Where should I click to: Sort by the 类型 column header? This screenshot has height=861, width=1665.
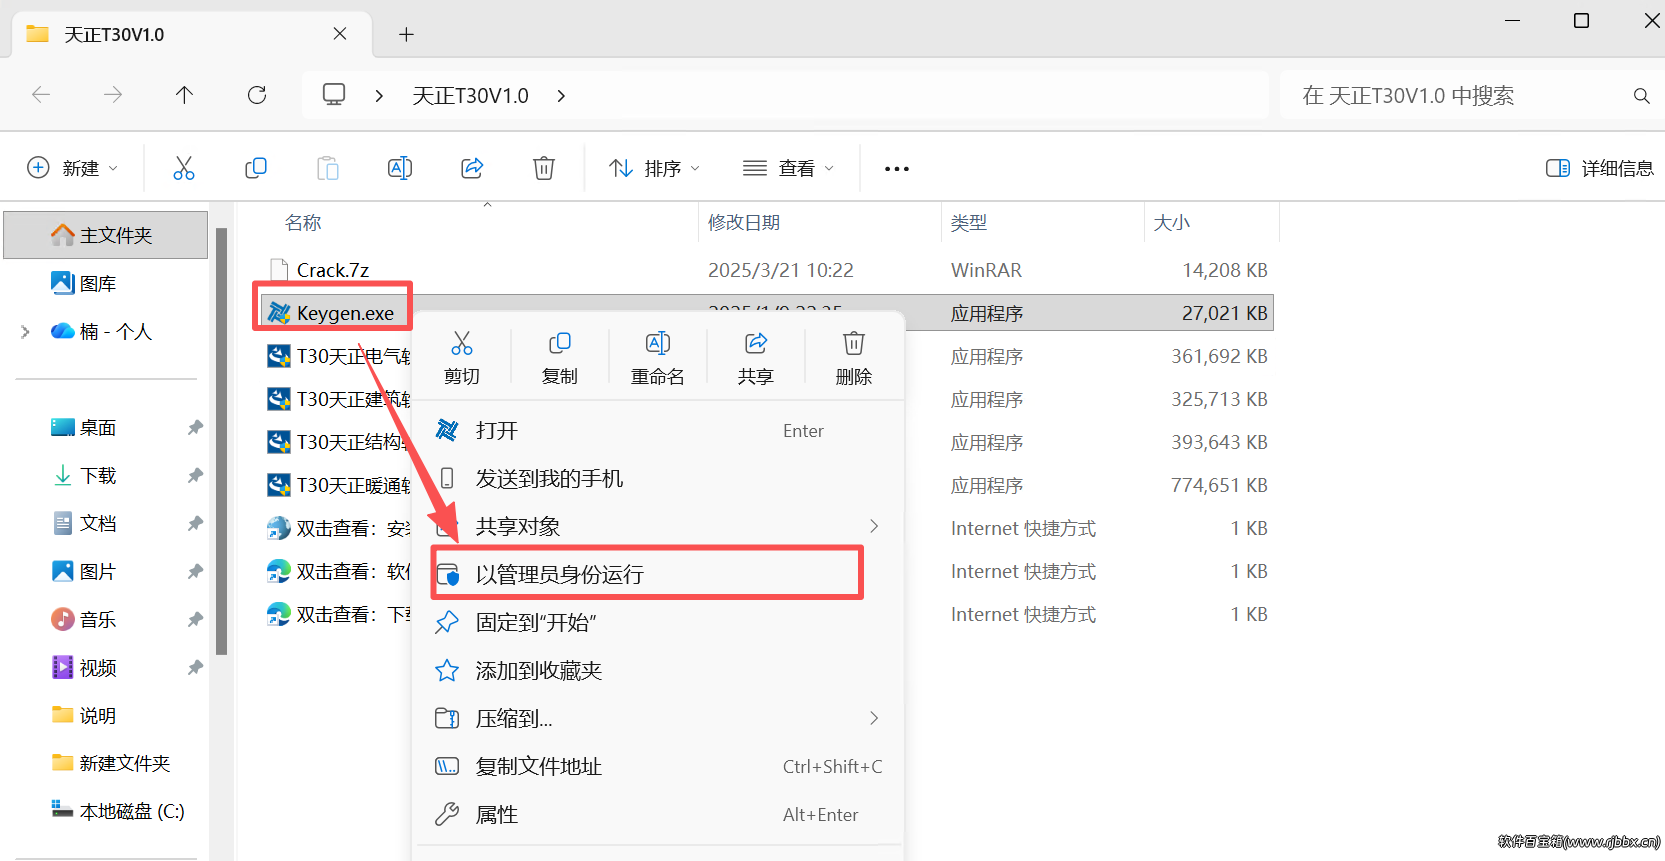tap(969, 223)
